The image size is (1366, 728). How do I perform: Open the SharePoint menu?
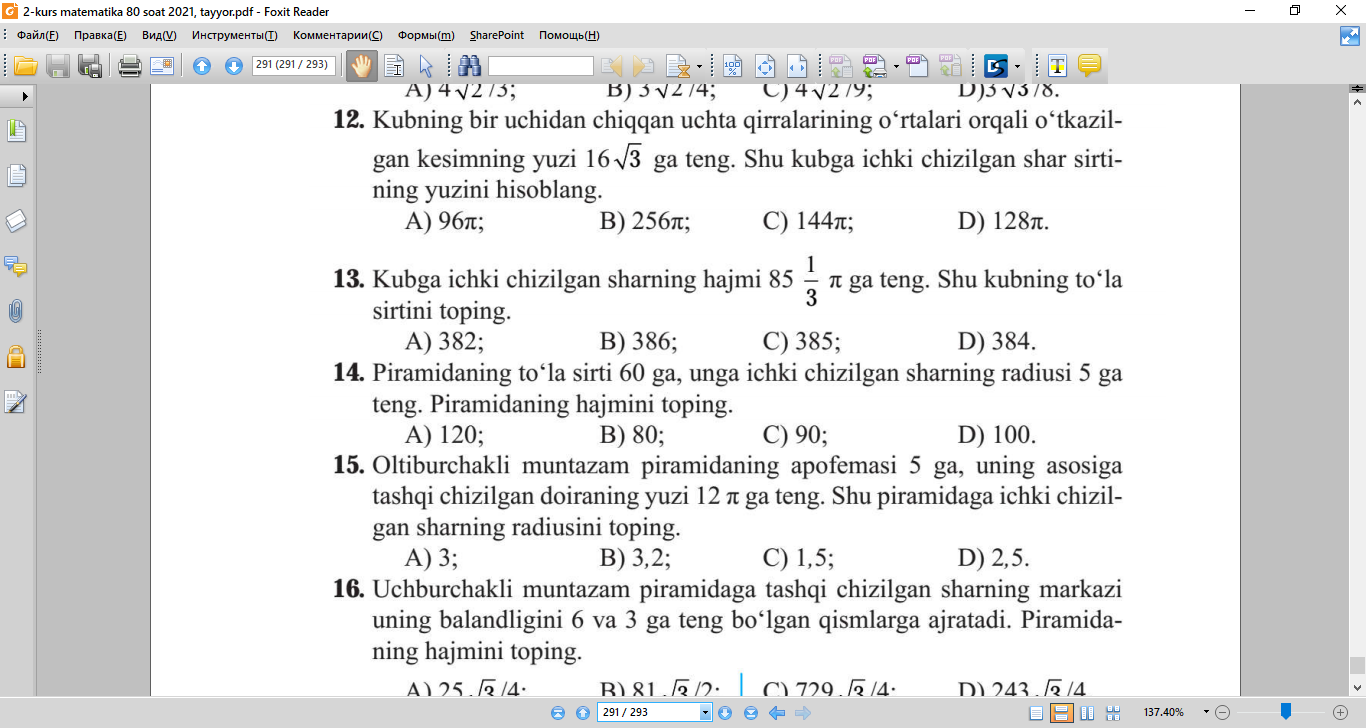click(x=497, y=35)
